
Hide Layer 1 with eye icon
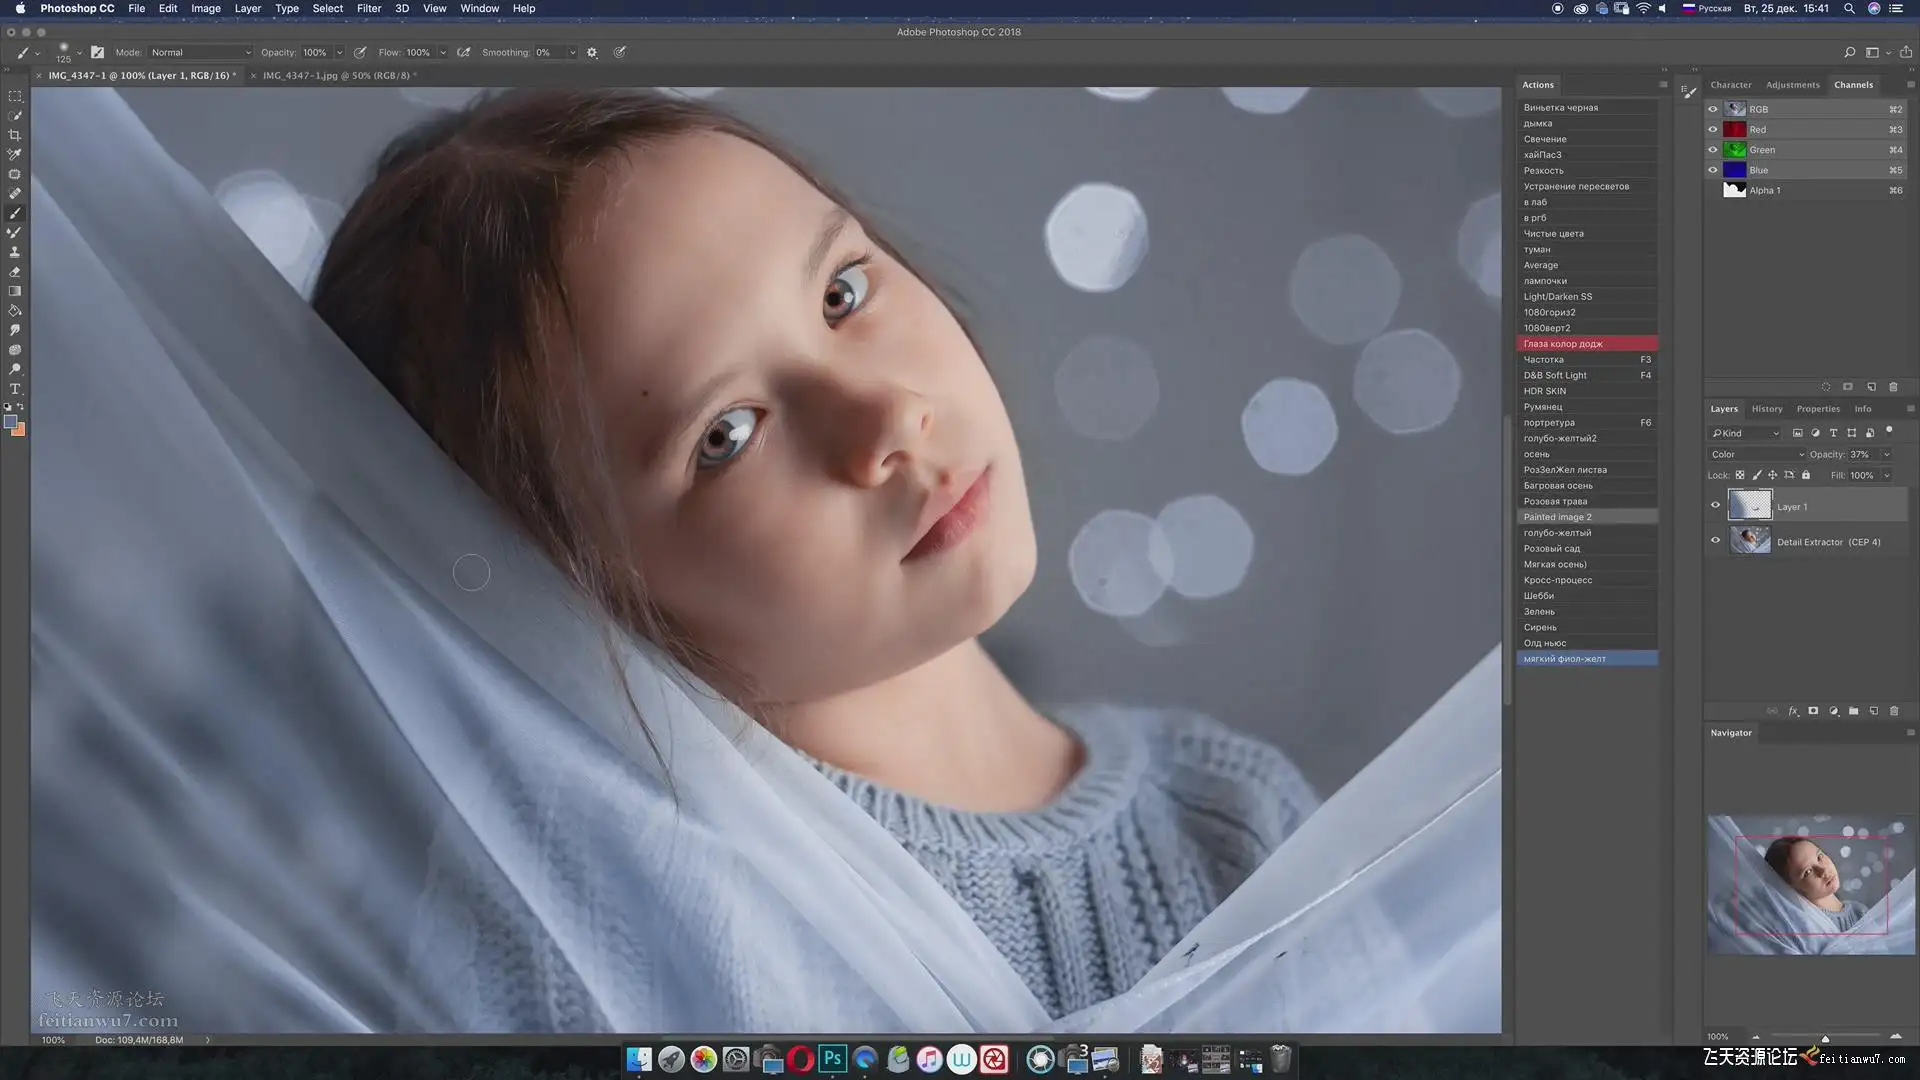(1715, 505)
